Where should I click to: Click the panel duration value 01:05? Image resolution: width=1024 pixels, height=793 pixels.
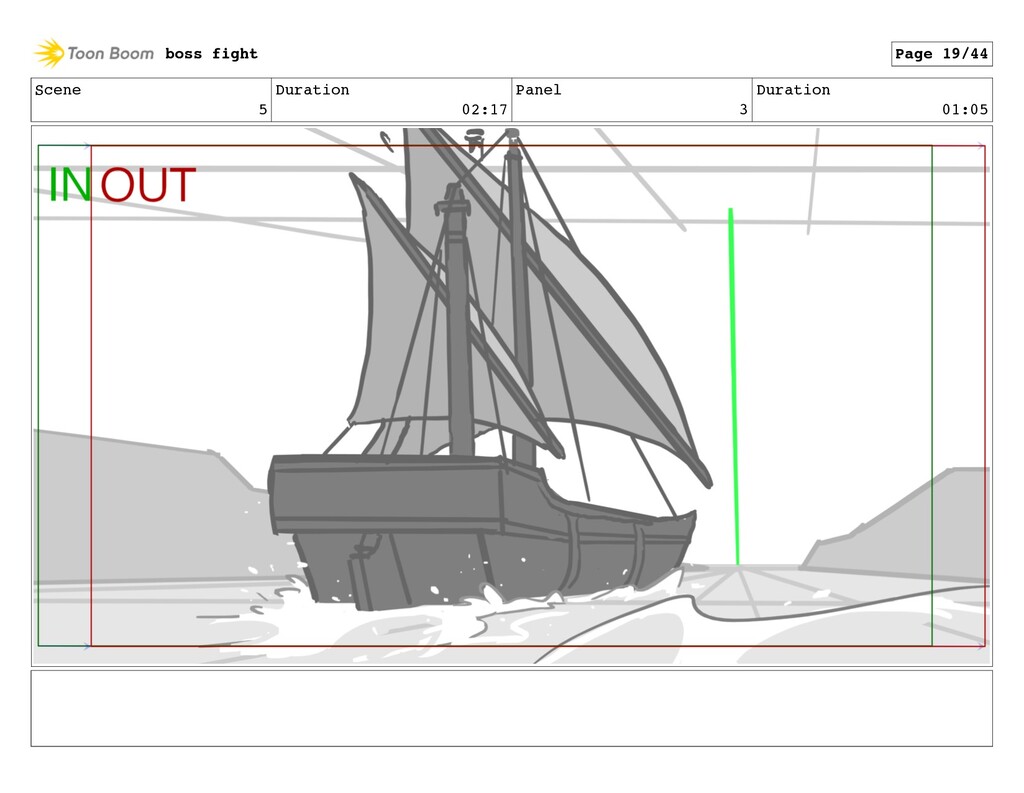coord(965,110)
